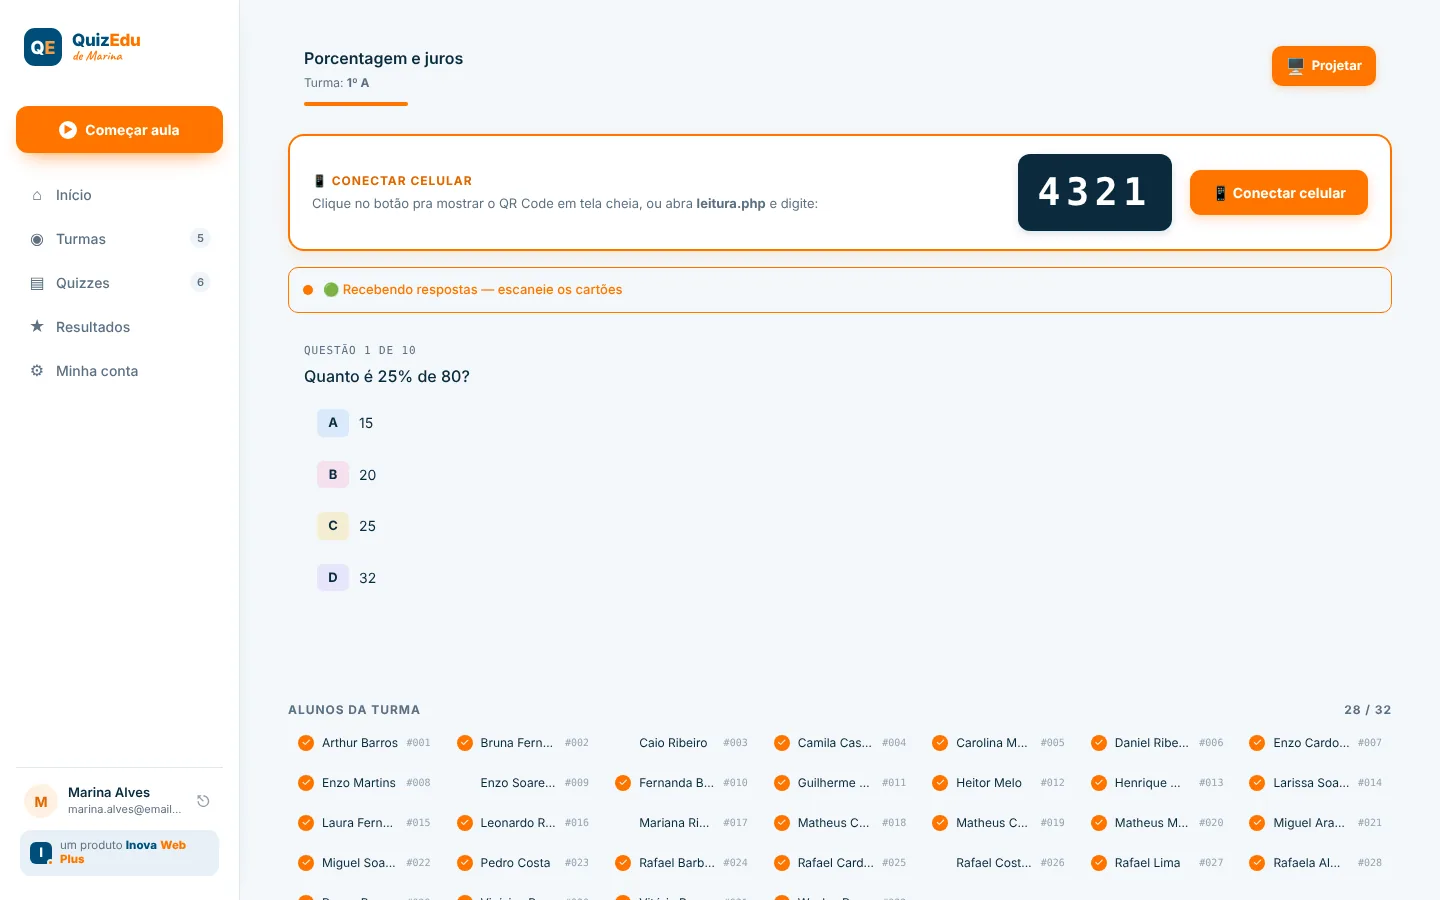Click the check icon beside Rafael Lima
1440x900 pixels.
pos(1099,863)
